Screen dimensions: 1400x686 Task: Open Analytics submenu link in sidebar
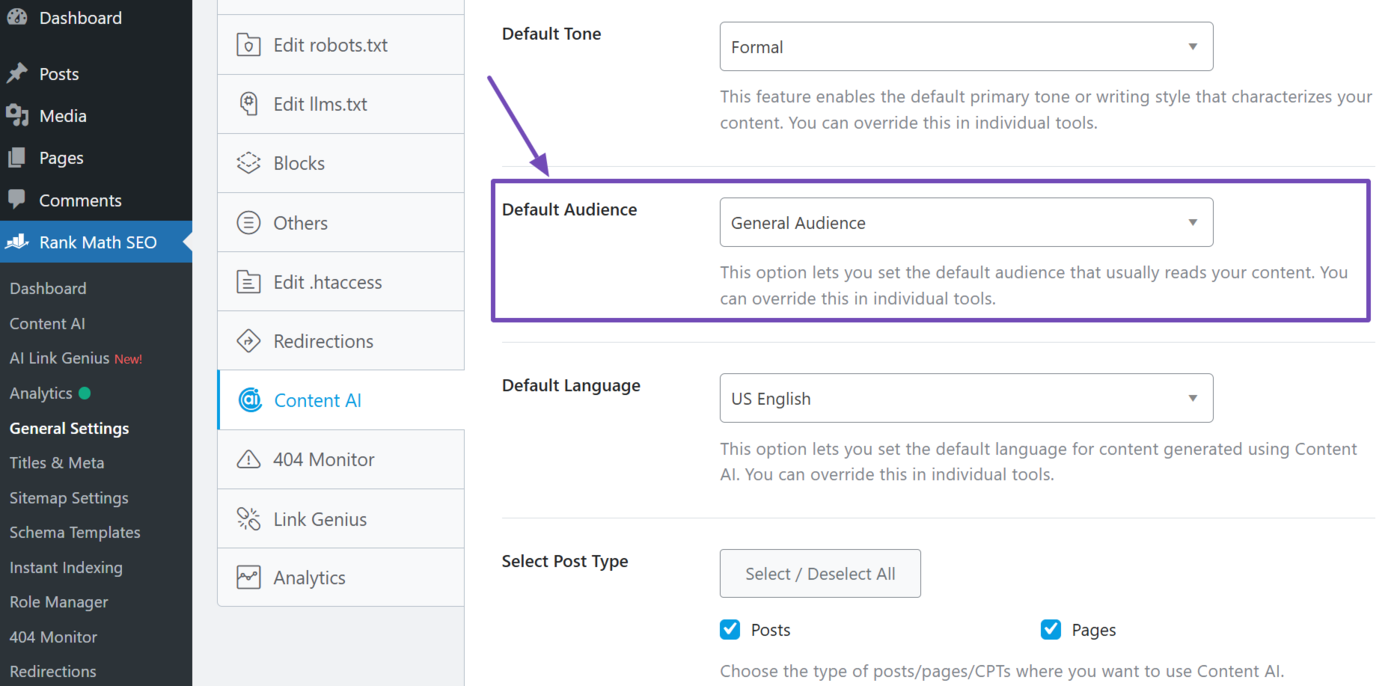(x=41, y=393)
